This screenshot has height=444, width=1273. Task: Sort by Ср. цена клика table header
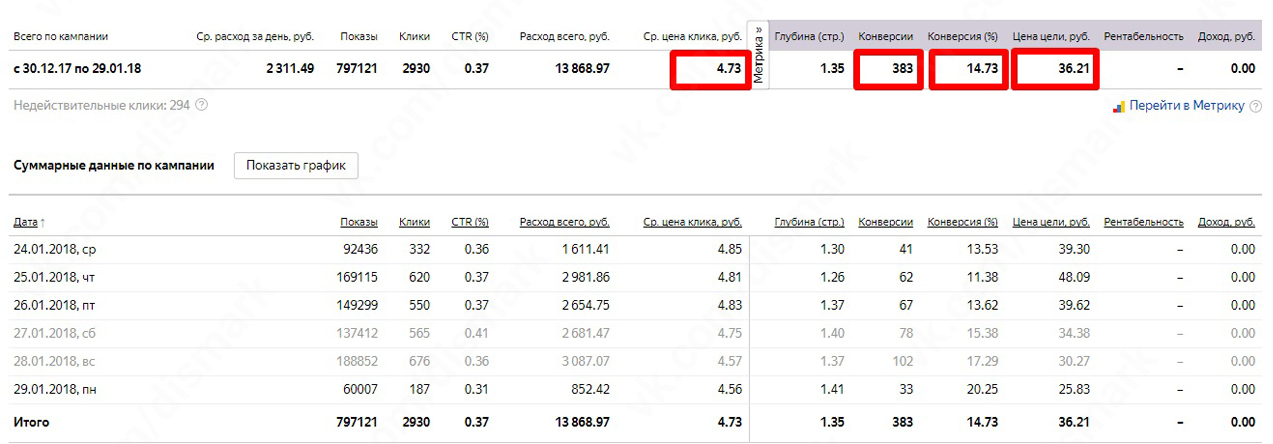[692, 222]
